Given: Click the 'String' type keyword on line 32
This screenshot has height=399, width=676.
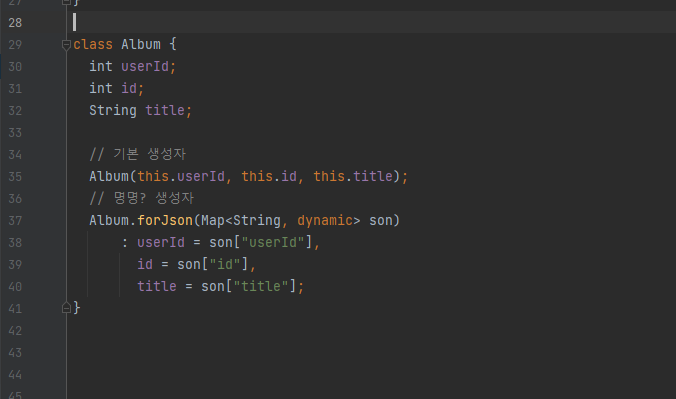Looking at the screenshot, I should pyautogui.click(x=113, y=110).
